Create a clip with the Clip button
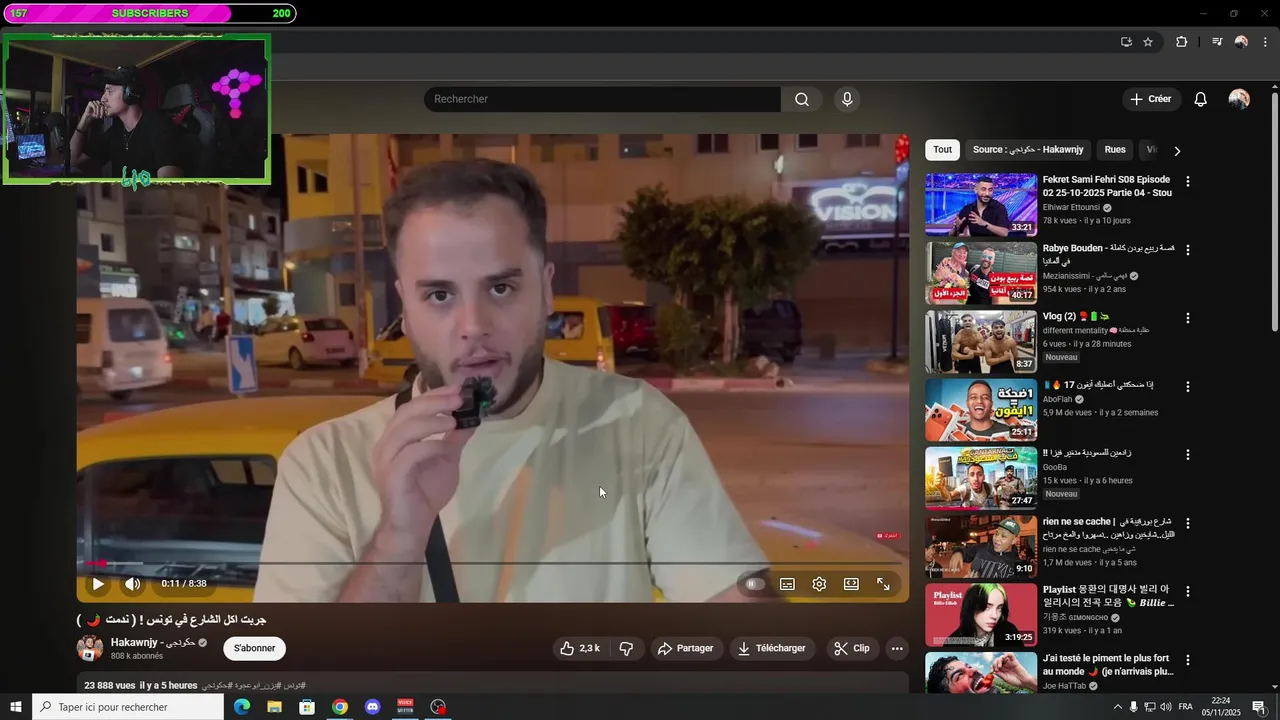The height and width of the screenshot is (720, 1280). [x=851, y=648]
